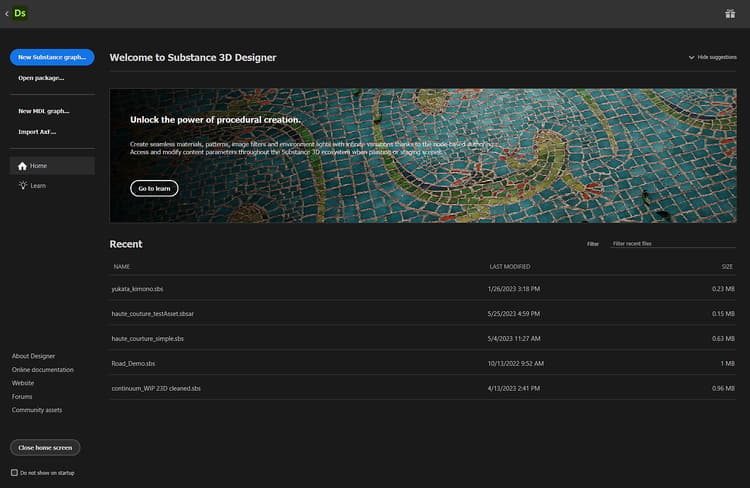Click Open package in the sidebar

tap(41, 78)
